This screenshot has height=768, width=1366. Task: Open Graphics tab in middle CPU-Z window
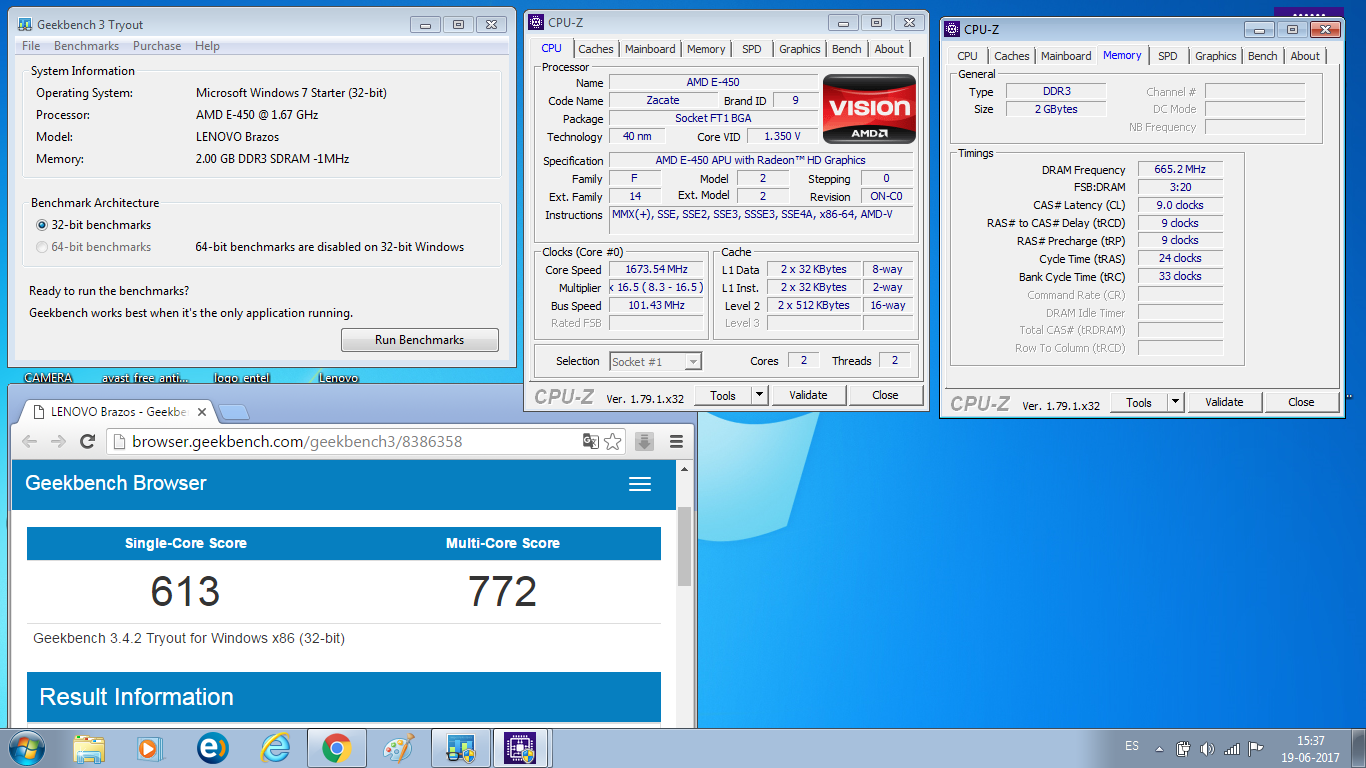click(800, 49)
